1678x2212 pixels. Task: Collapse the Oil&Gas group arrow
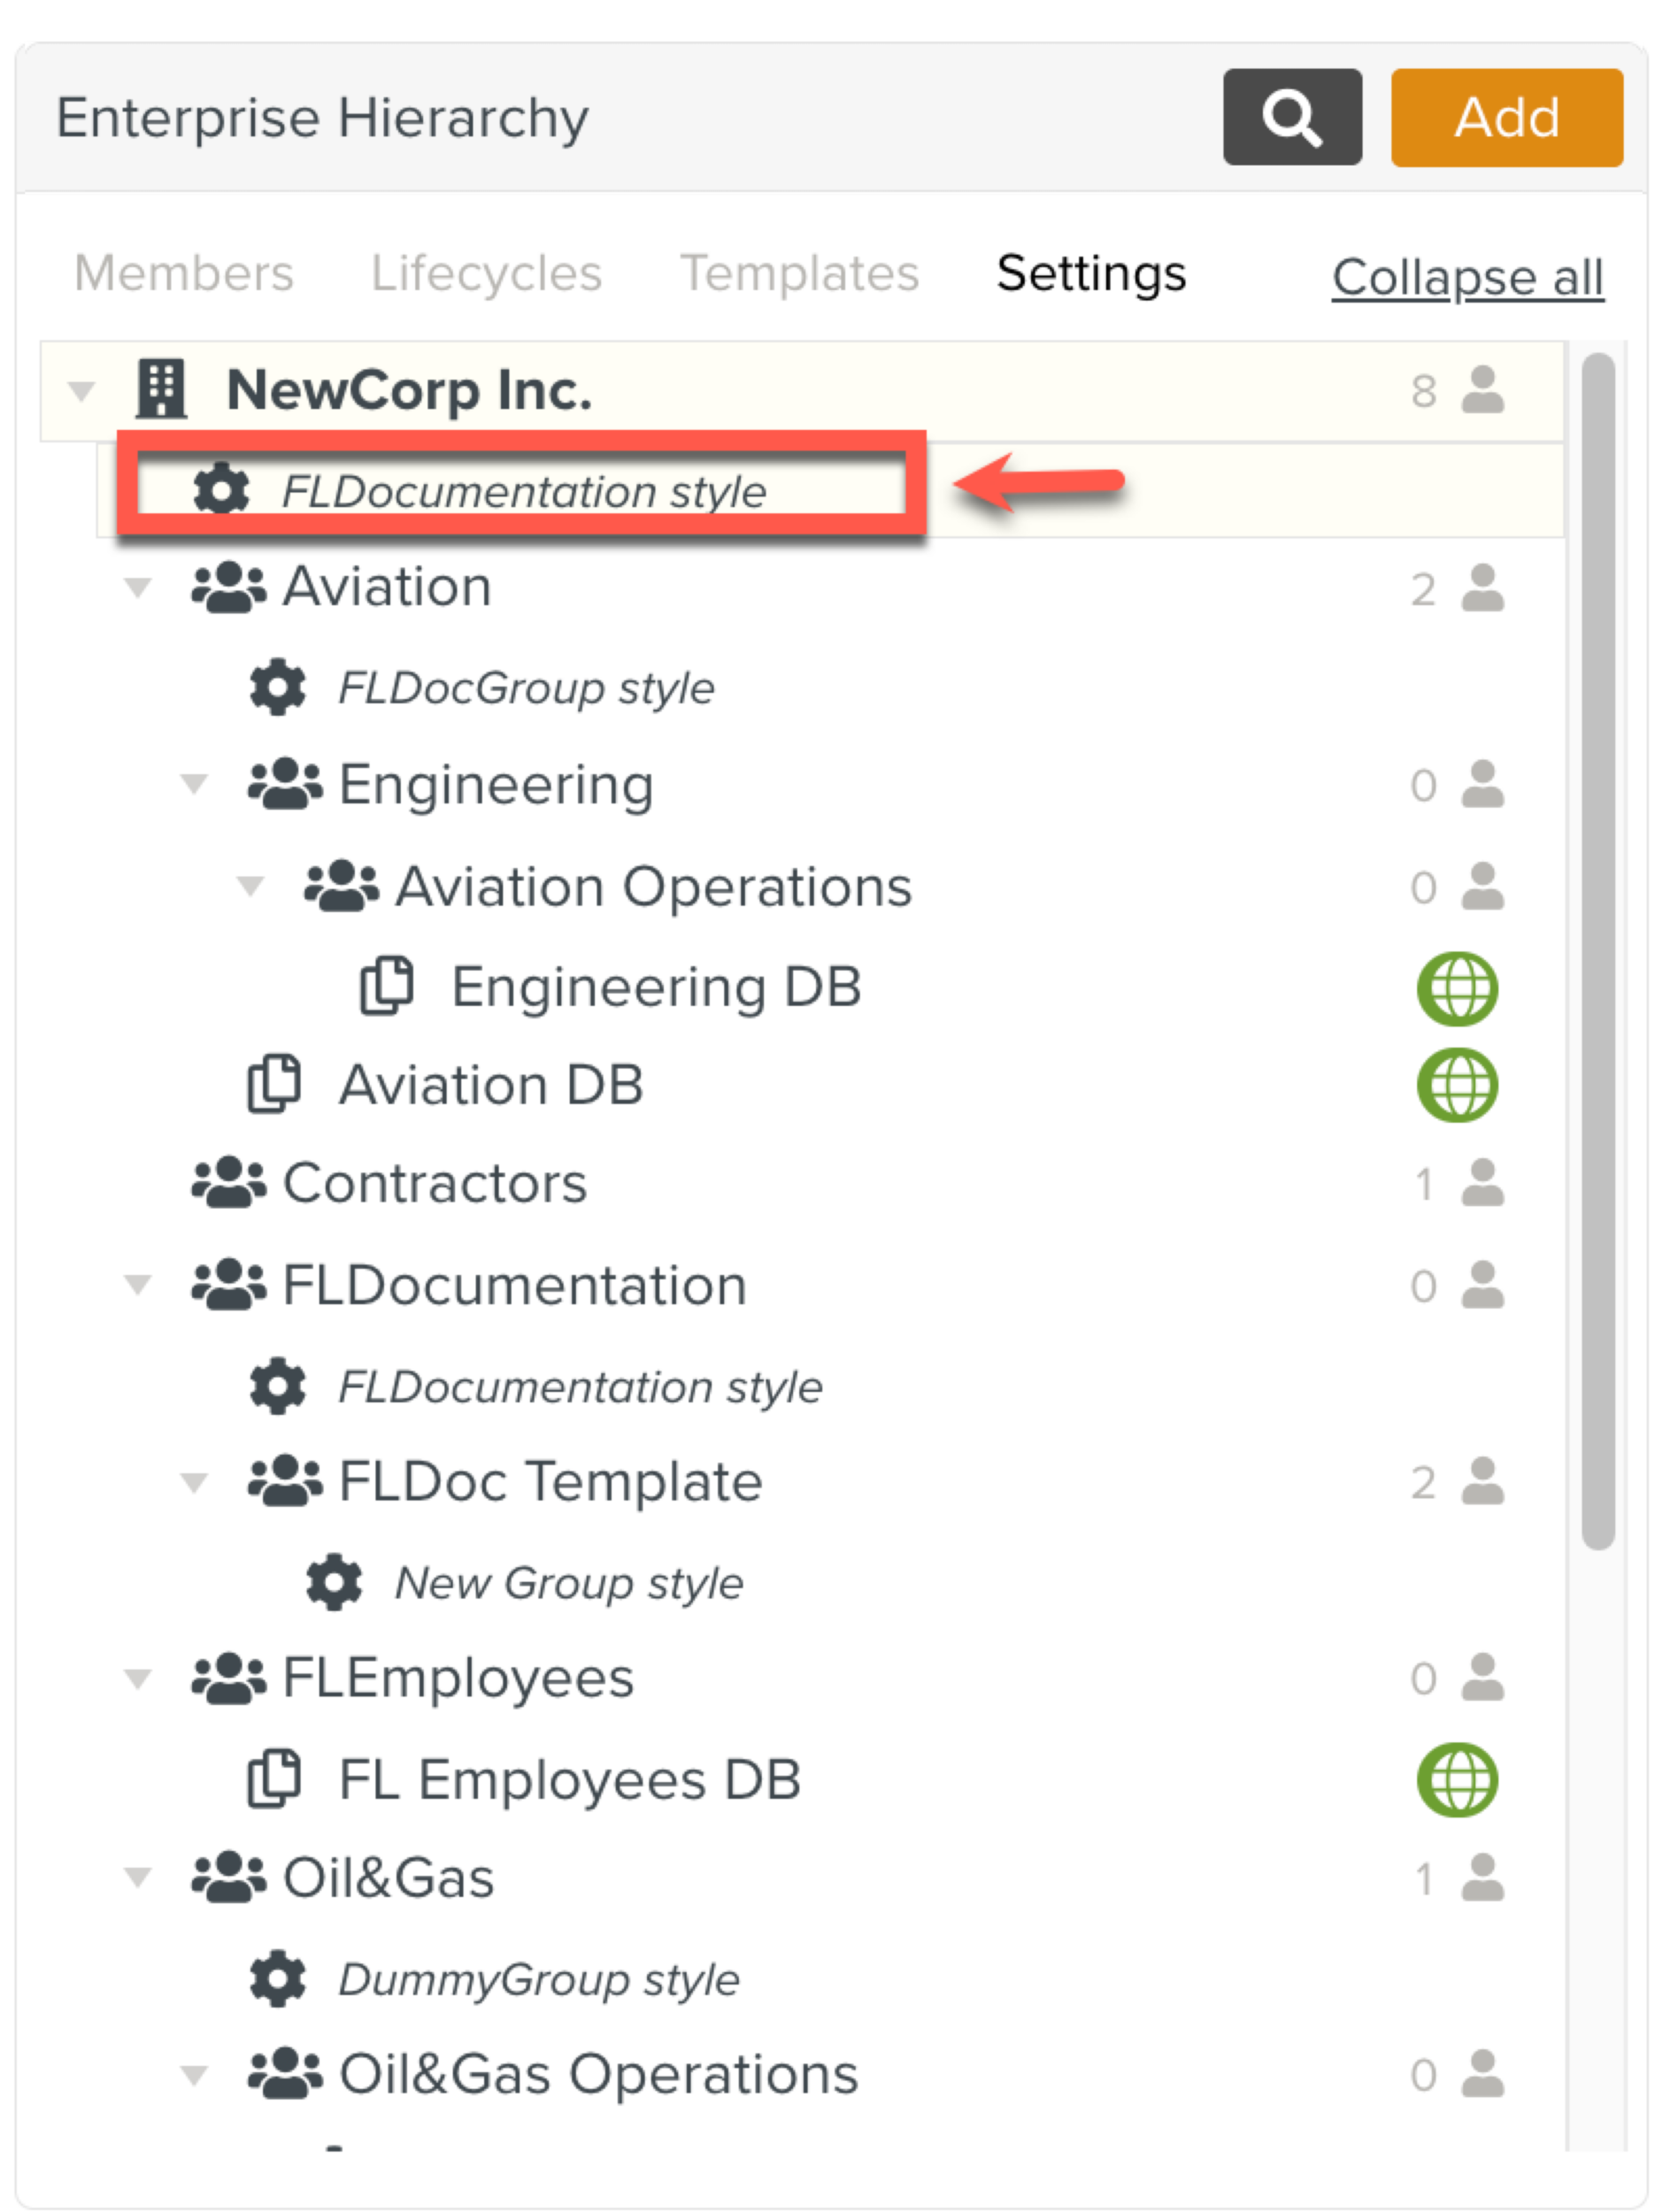(138, 1878)
